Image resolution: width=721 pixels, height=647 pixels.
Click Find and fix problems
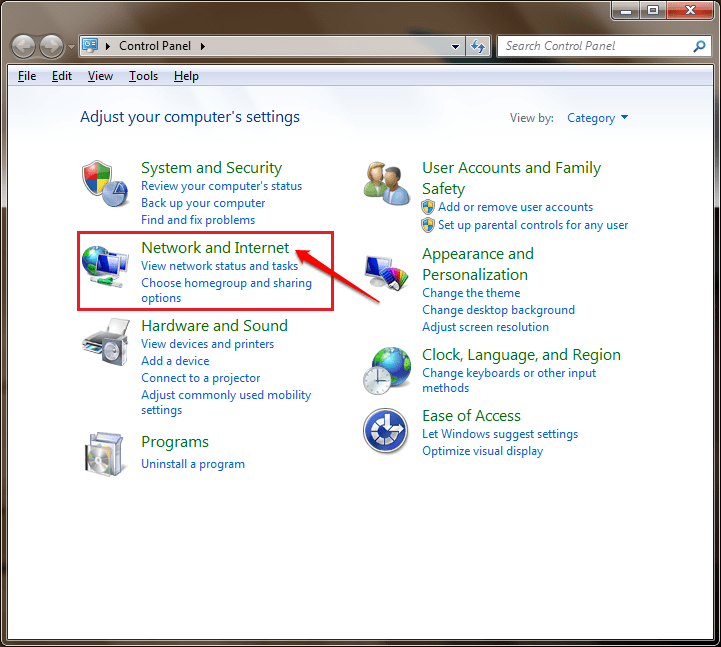(x=198, y=220)
